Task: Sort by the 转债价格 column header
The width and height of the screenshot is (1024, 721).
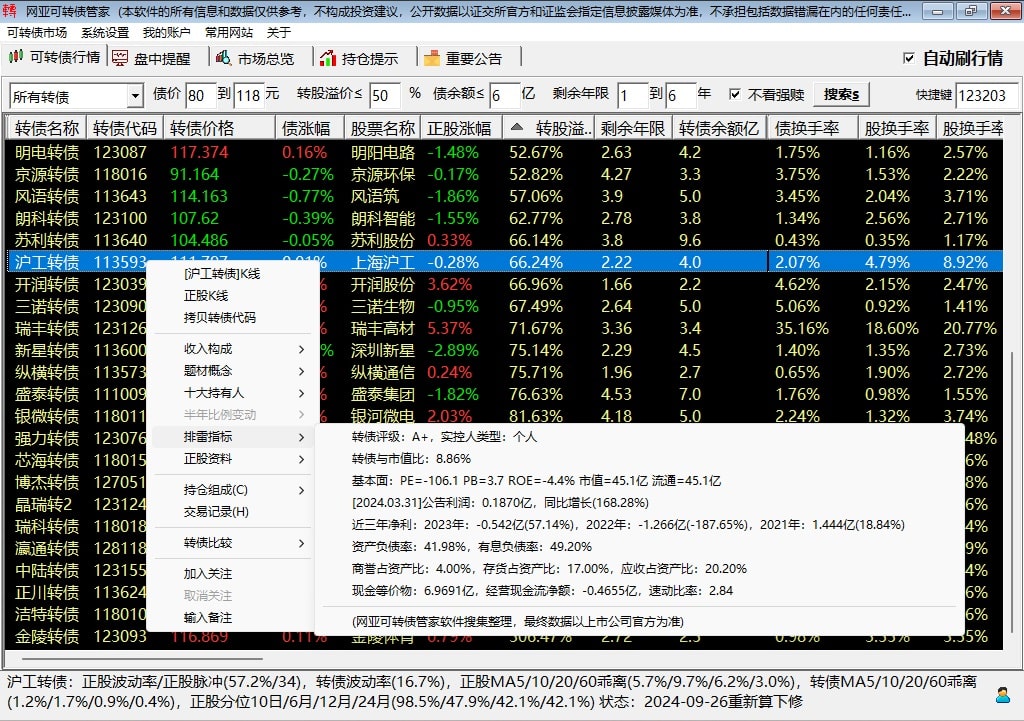Action: click(219, 128)
